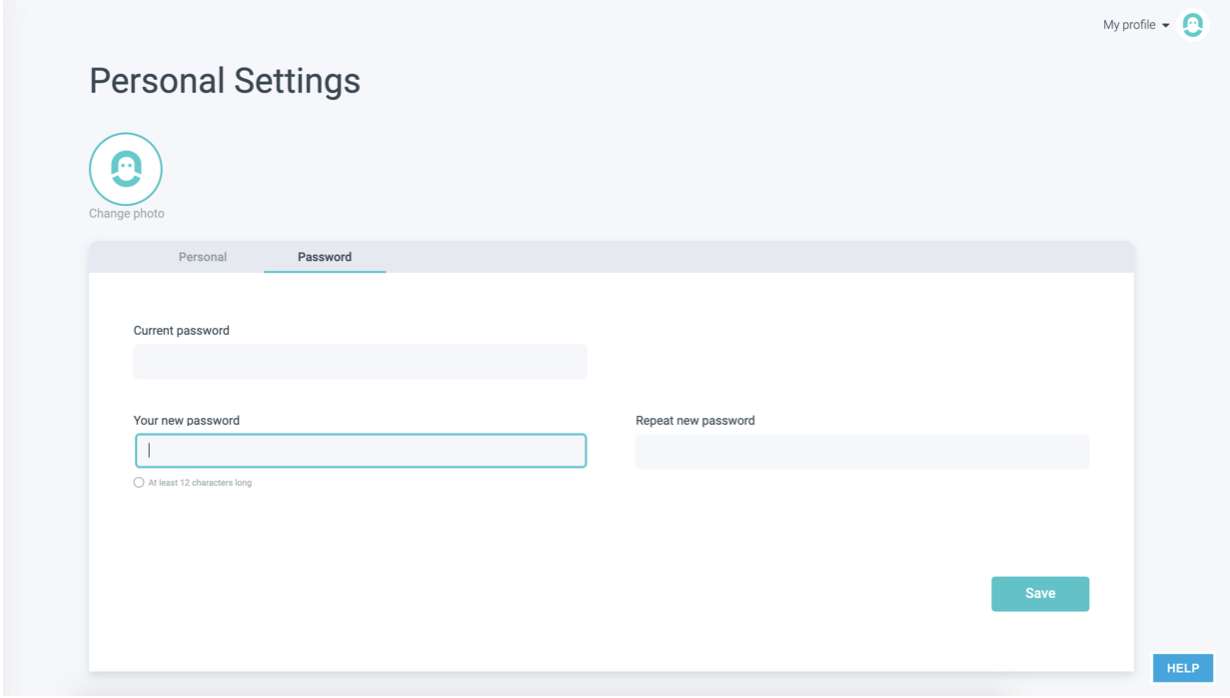Switch to the Personal tab
Screen dimensions: 1230x698
coord(203,257)
